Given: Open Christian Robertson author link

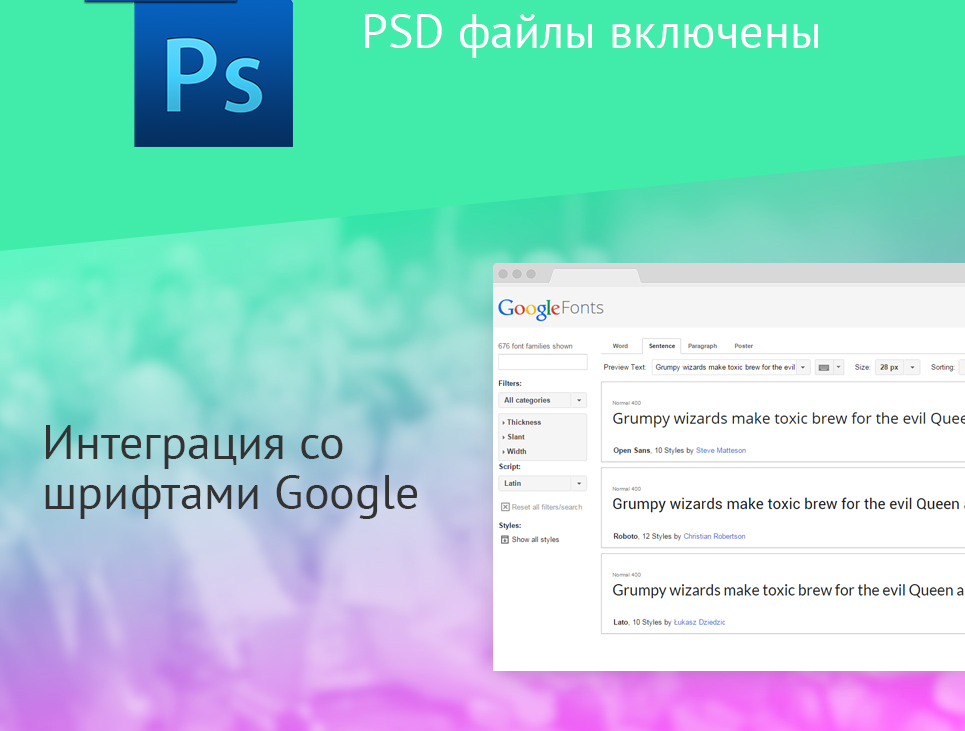Looking at the screenshot, I should pos(714,537).
